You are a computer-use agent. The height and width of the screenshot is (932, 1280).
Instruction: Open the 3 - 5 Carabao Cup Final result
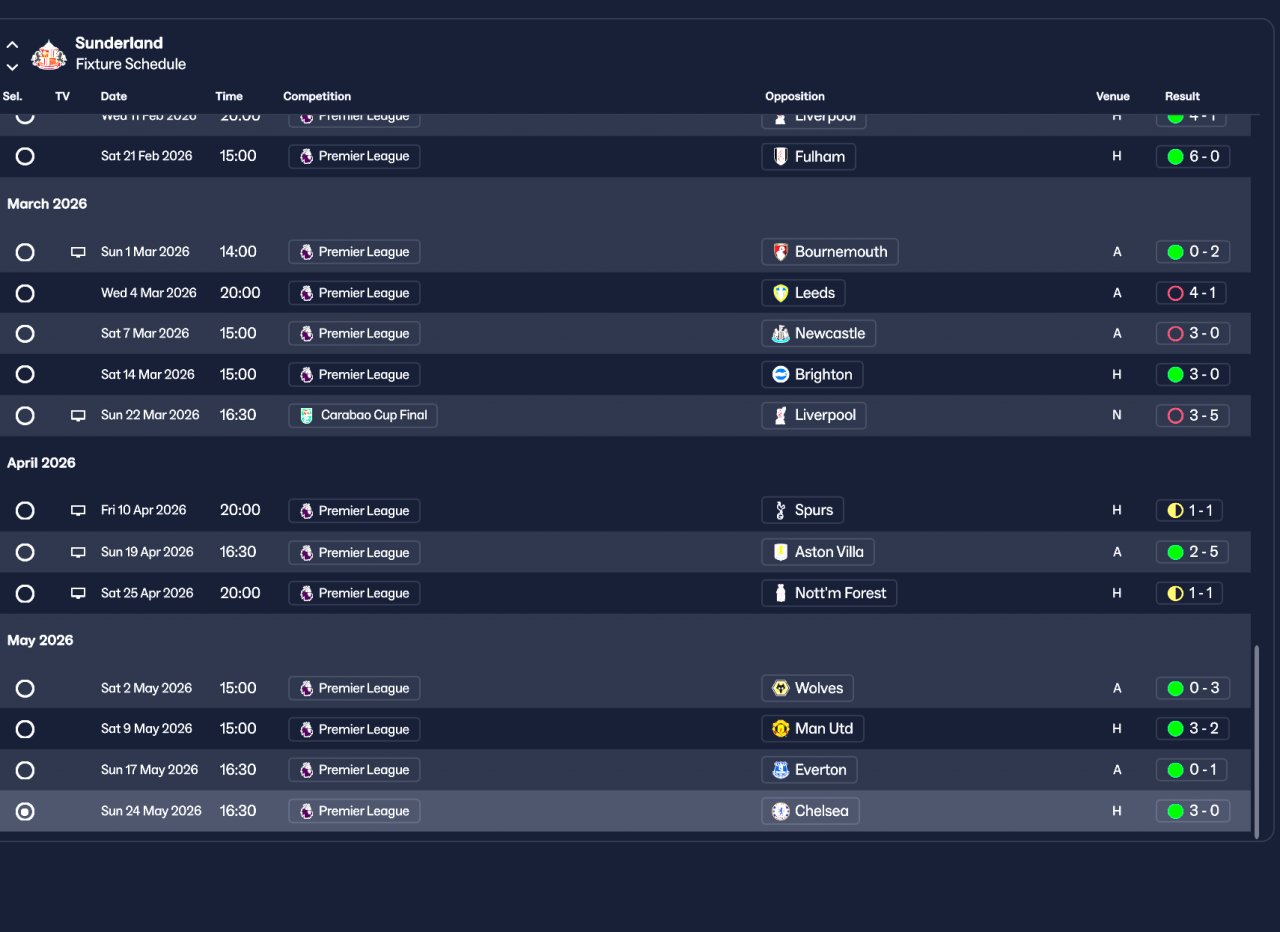point(1193,415)
